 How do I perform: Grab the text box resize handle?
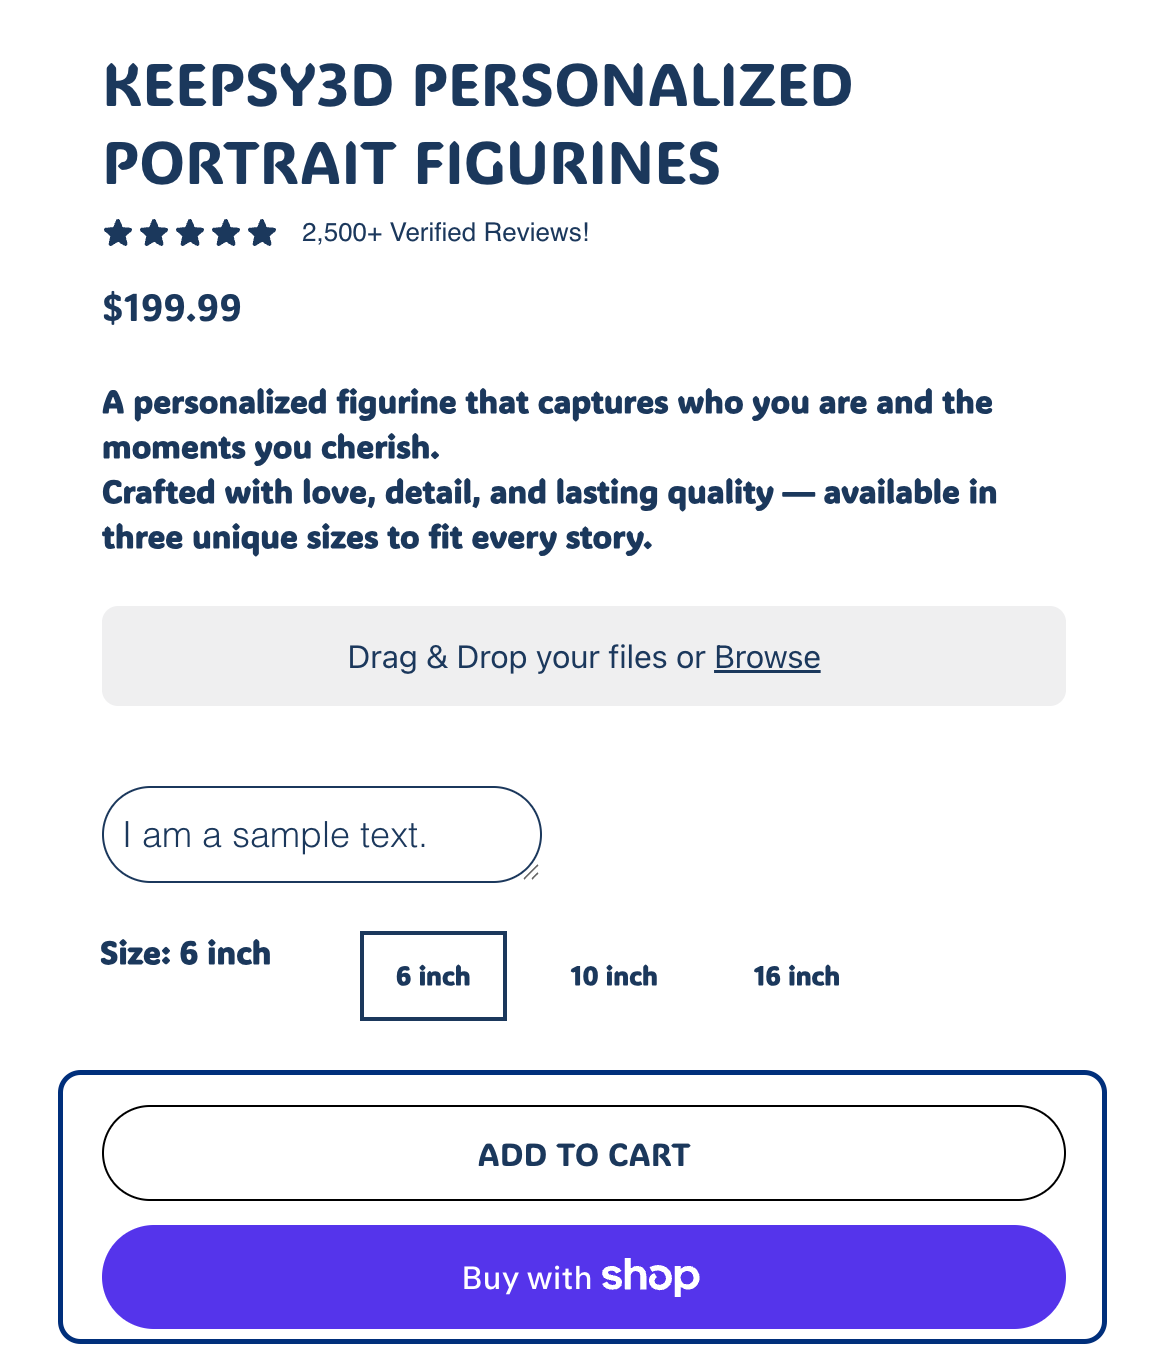click(x=531, y=872)
